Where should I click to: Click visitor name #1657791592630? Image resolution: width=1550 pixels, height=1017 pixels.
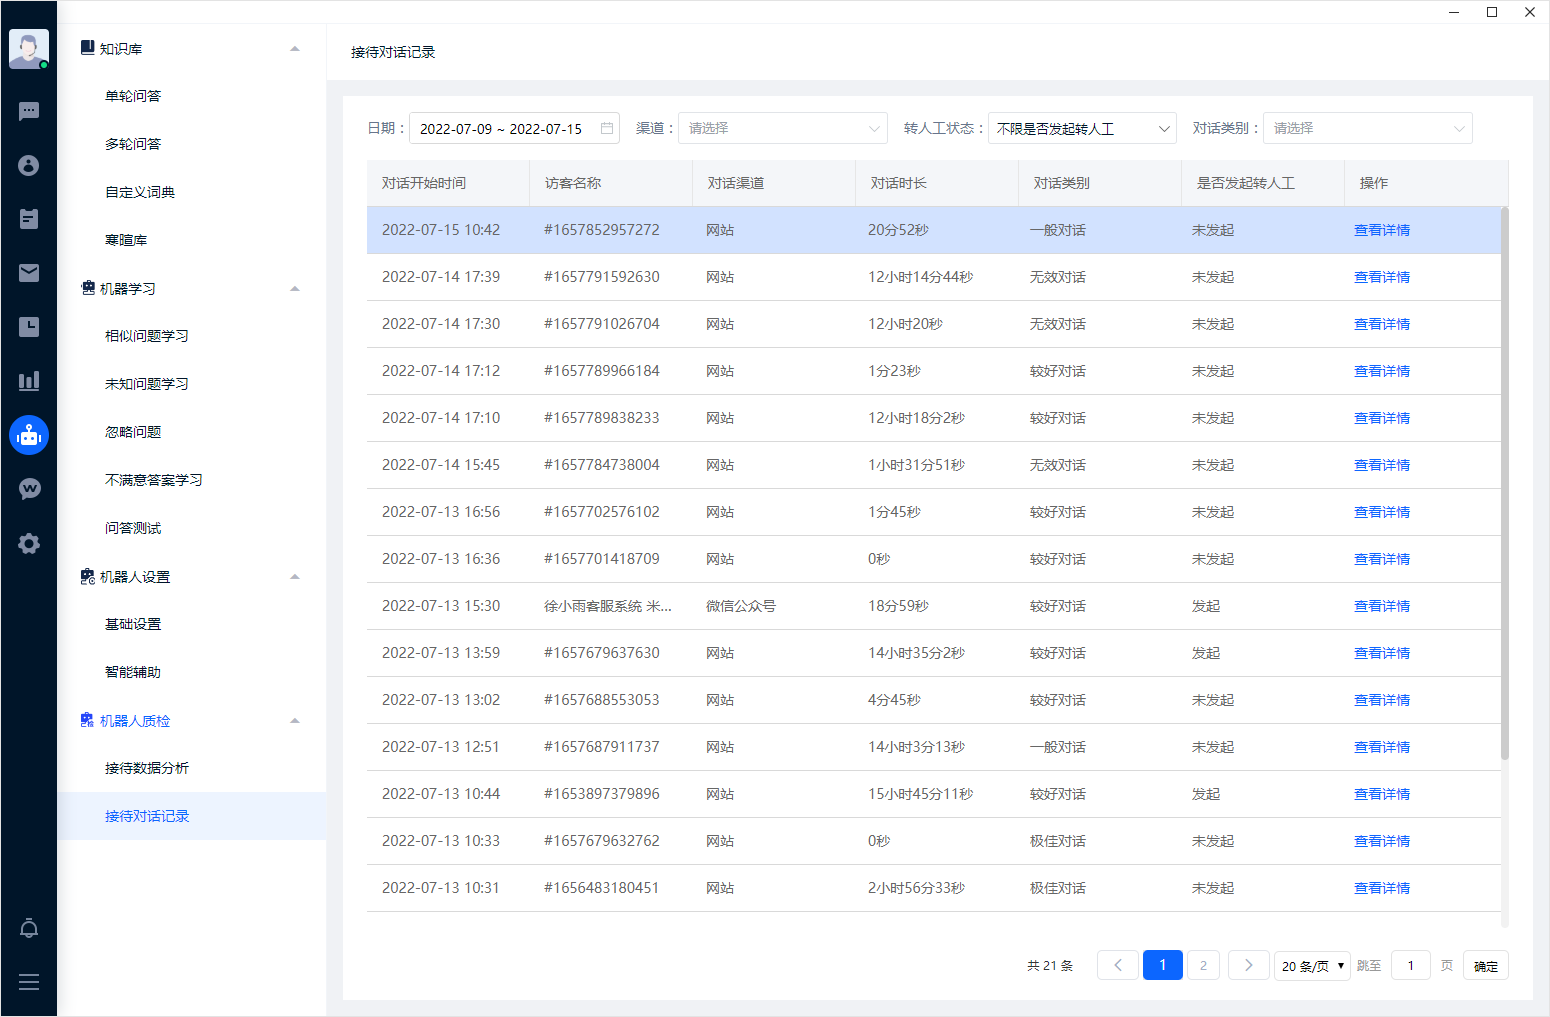coord(602,277)
